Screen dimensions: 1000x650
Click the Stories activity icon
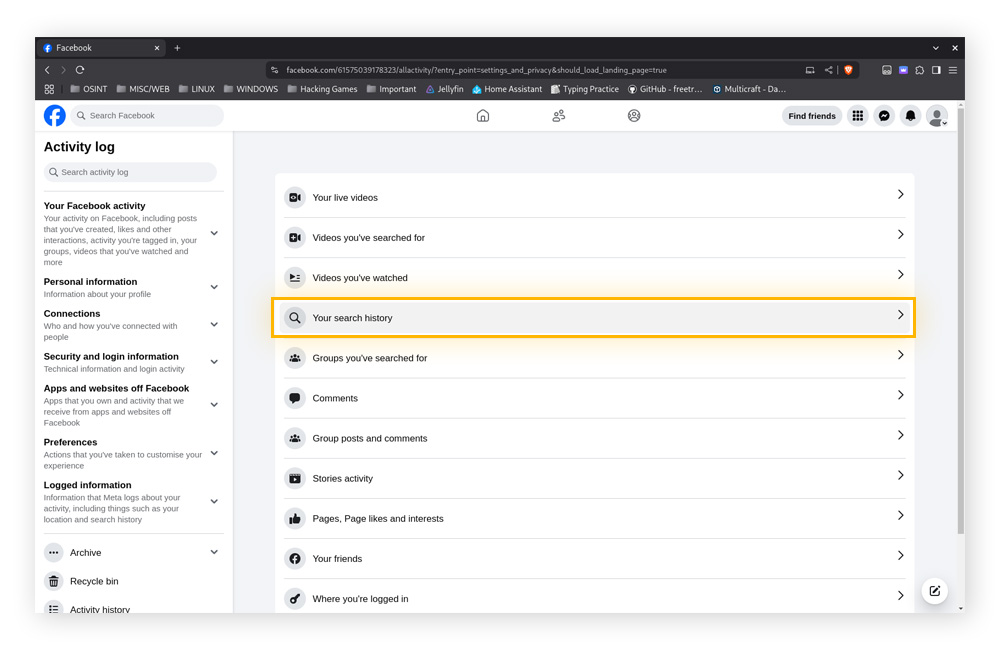tap(295, 478)
